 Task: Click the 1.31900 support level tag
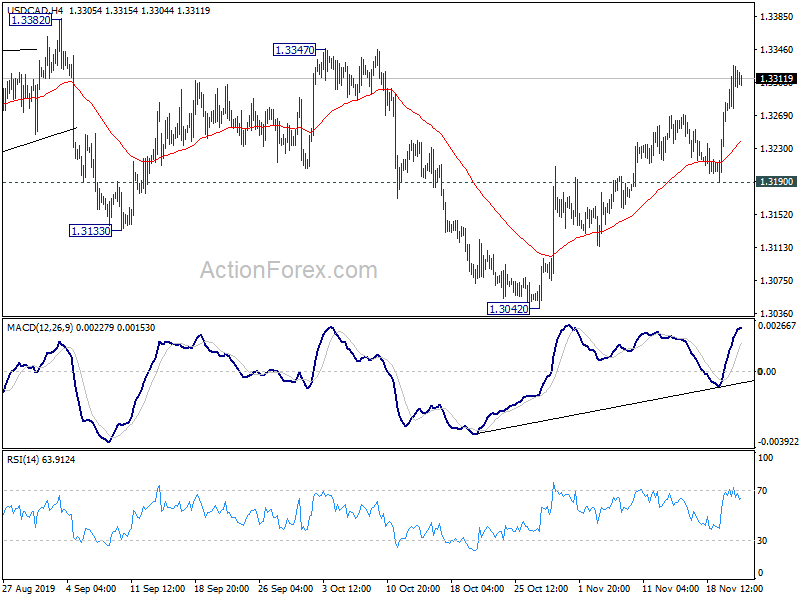(x=776, y=182)
